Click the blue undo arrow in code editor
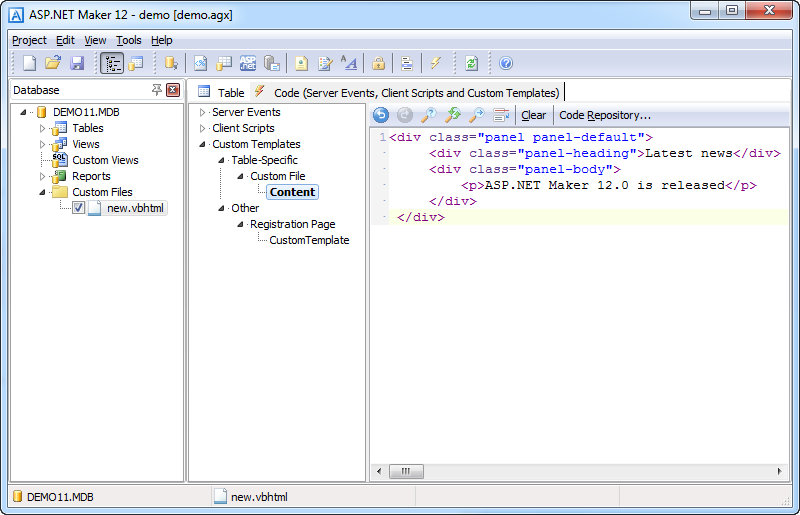Image resolution: width=800 pixels, height=515 pixels. pyautogui.click(x=381, y=115)
